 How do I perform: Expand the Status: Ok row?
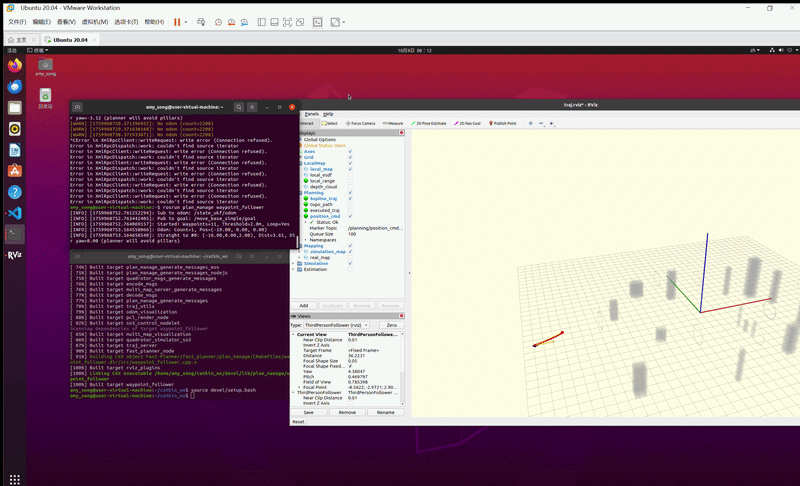306,222
